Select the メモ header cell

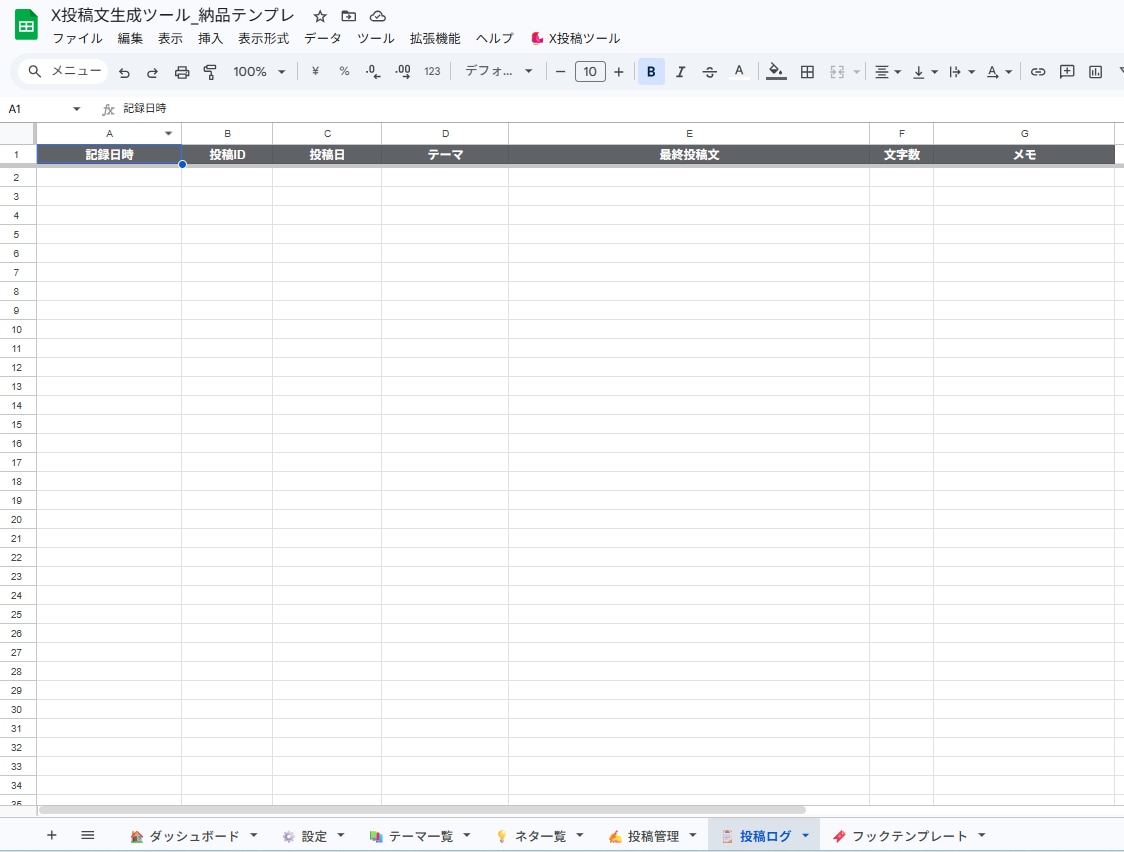[x=1024, y=154]
